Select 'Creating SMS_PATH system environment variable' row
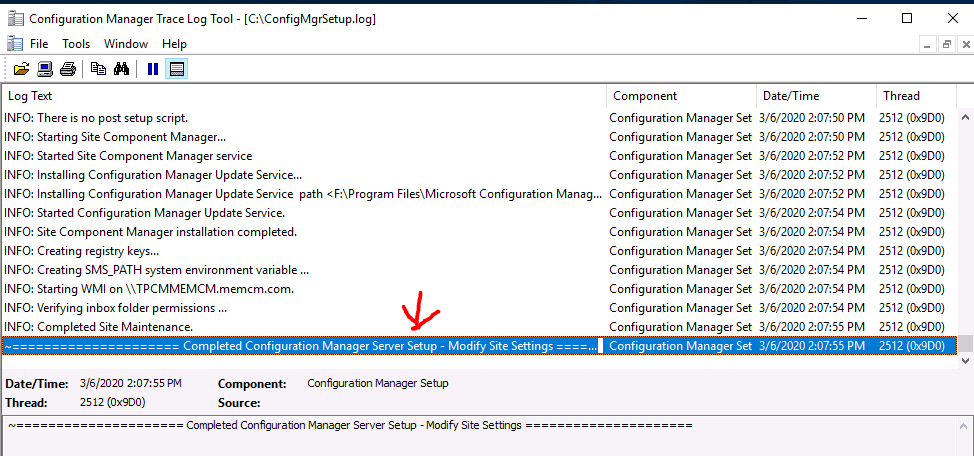This screenshot has width=974, height=456. (x=479, y=271)
